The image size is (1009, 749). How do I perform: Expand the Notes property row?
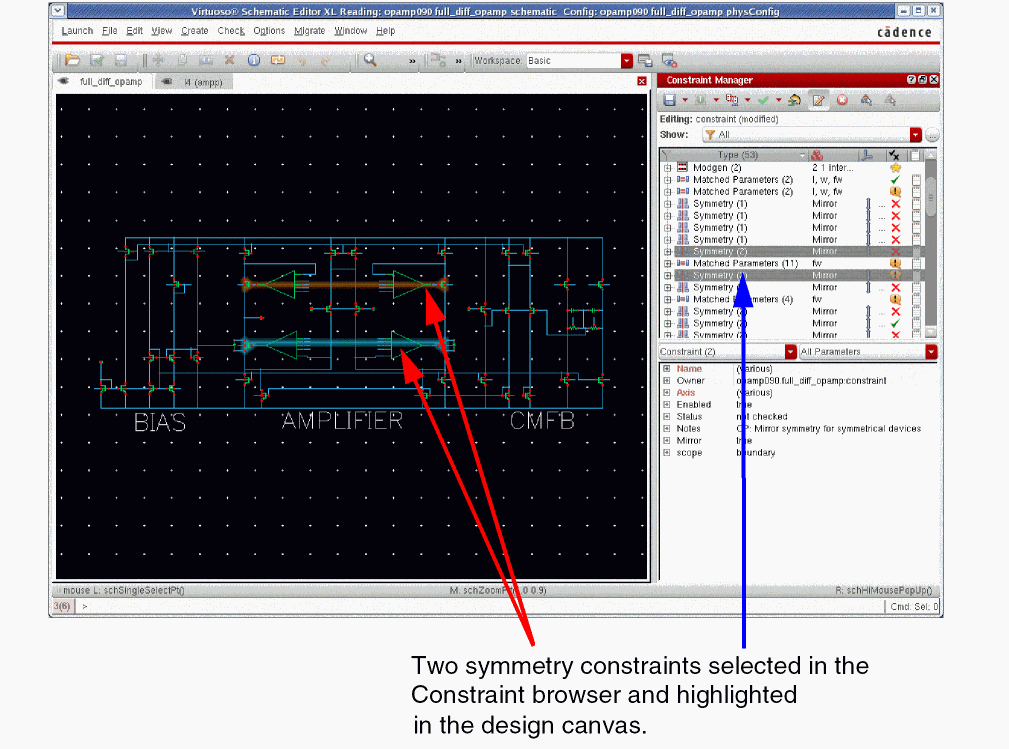pos(667,429)
